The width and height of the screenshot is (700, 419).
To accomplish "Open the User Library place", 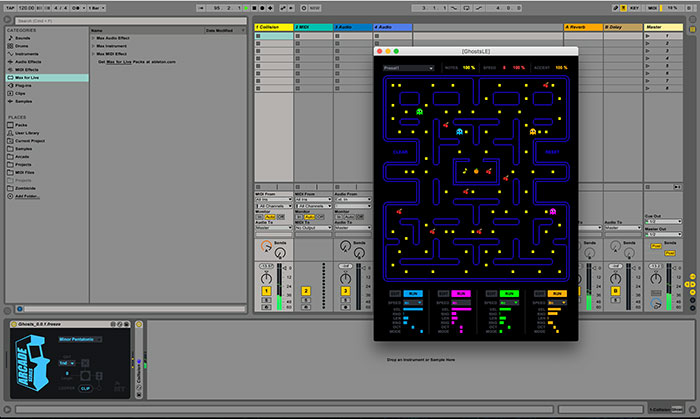I will pos(27,133).
